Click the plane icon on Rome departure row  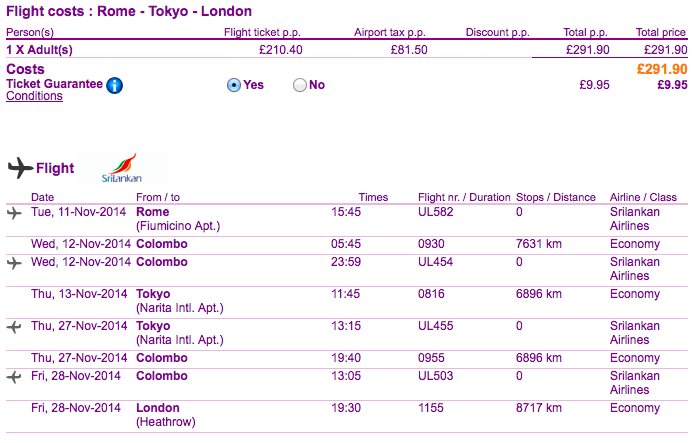(x=14, y=213)
